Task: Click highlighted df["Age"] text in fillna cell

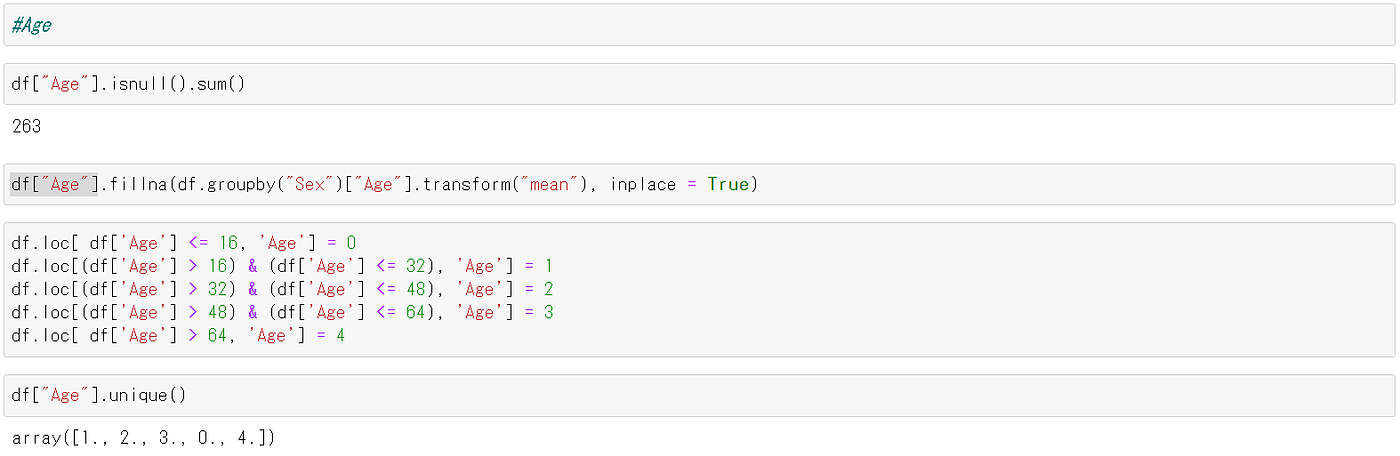Action: [54, 184]
